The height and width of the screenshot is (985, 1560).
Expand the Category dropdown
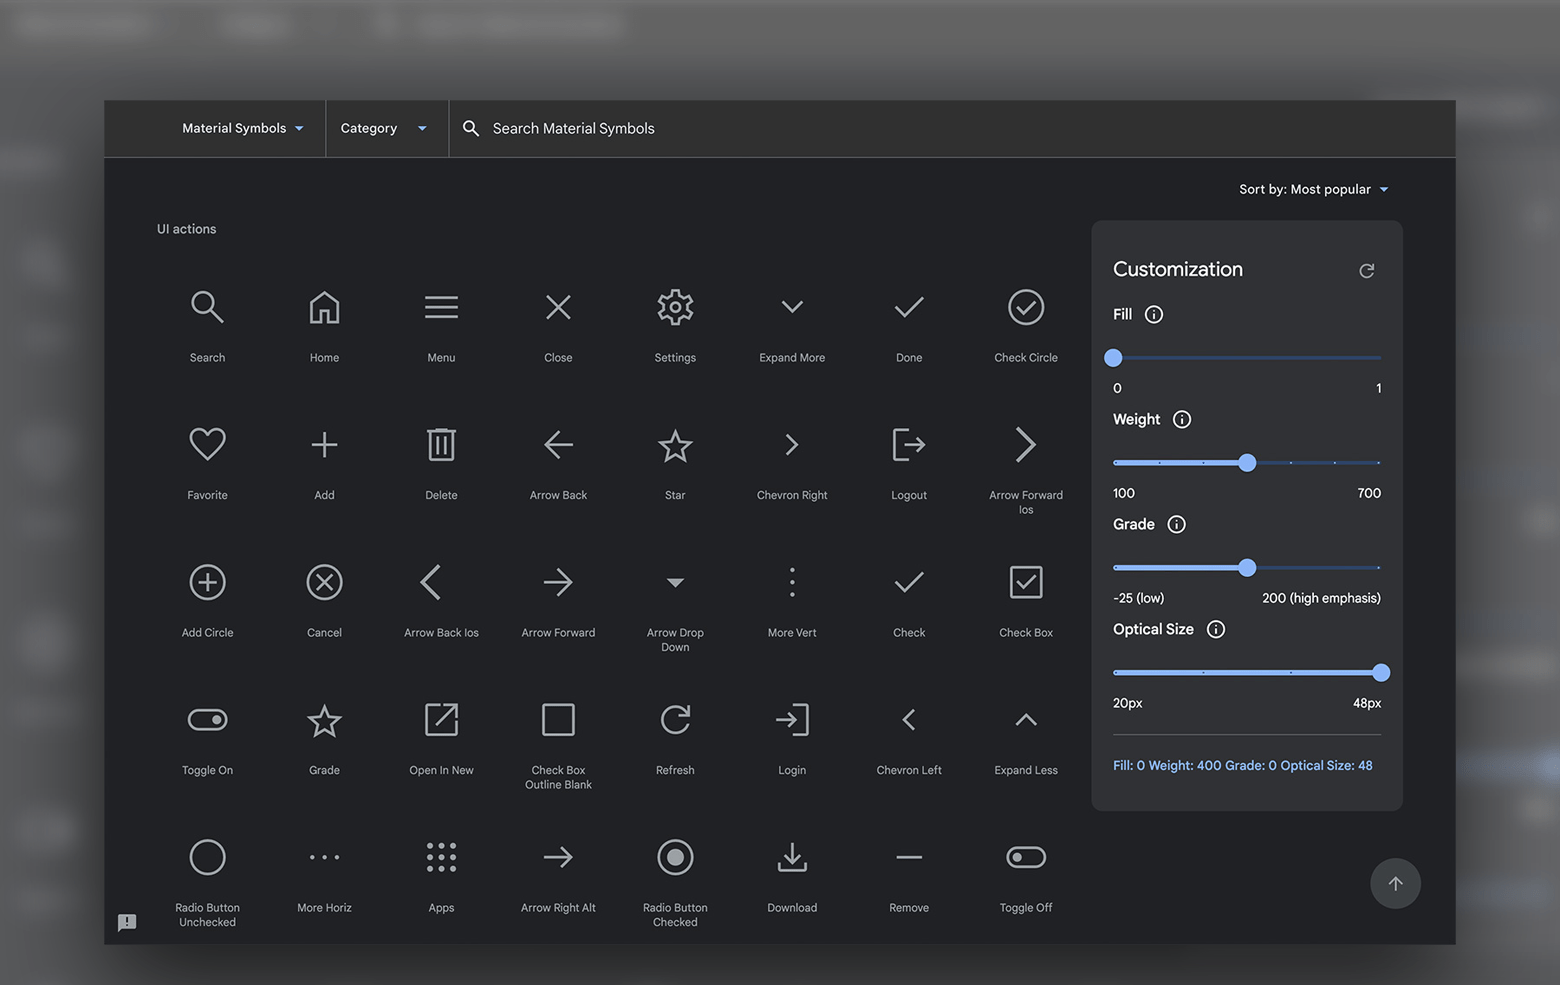(383, 128)
